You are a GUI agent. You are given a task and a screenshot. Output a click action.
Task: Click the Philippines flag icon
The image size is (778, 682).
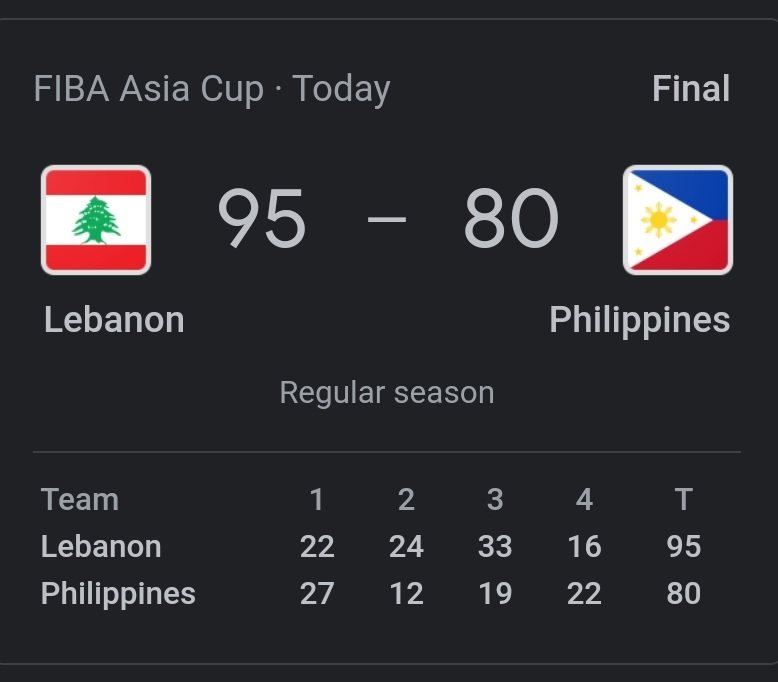[x=678, y=220]
